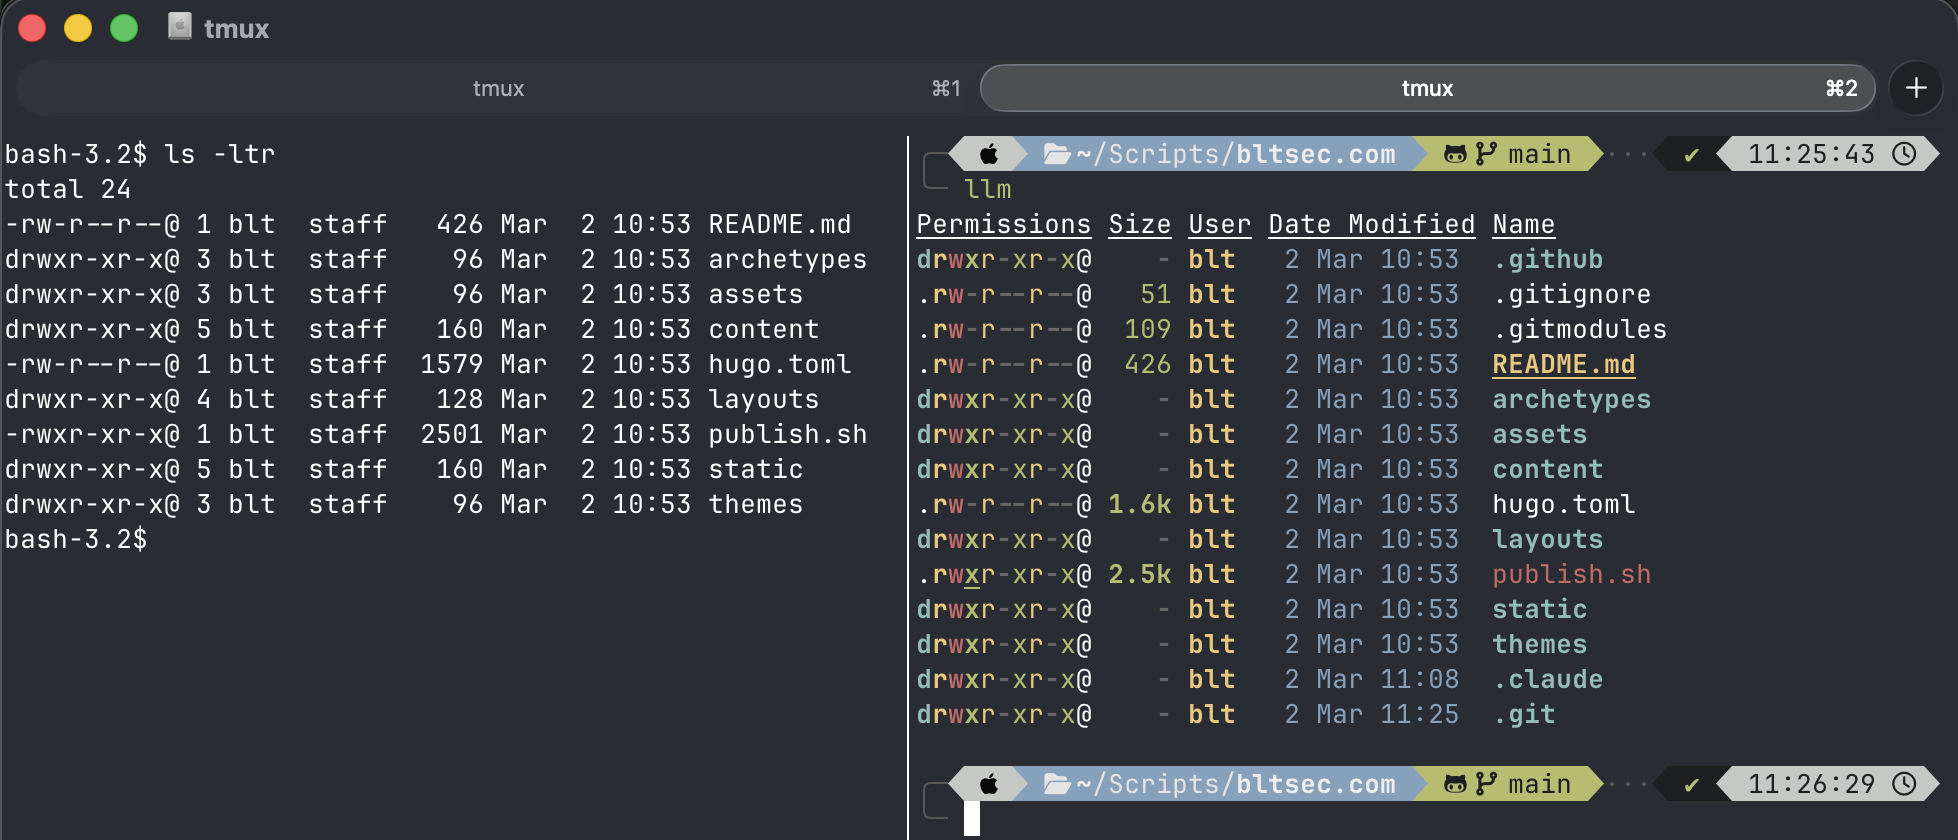The width and height of the screenshot is (1958, 840).
Task: Click the new tab plus button
Action: click(1915, 88)
